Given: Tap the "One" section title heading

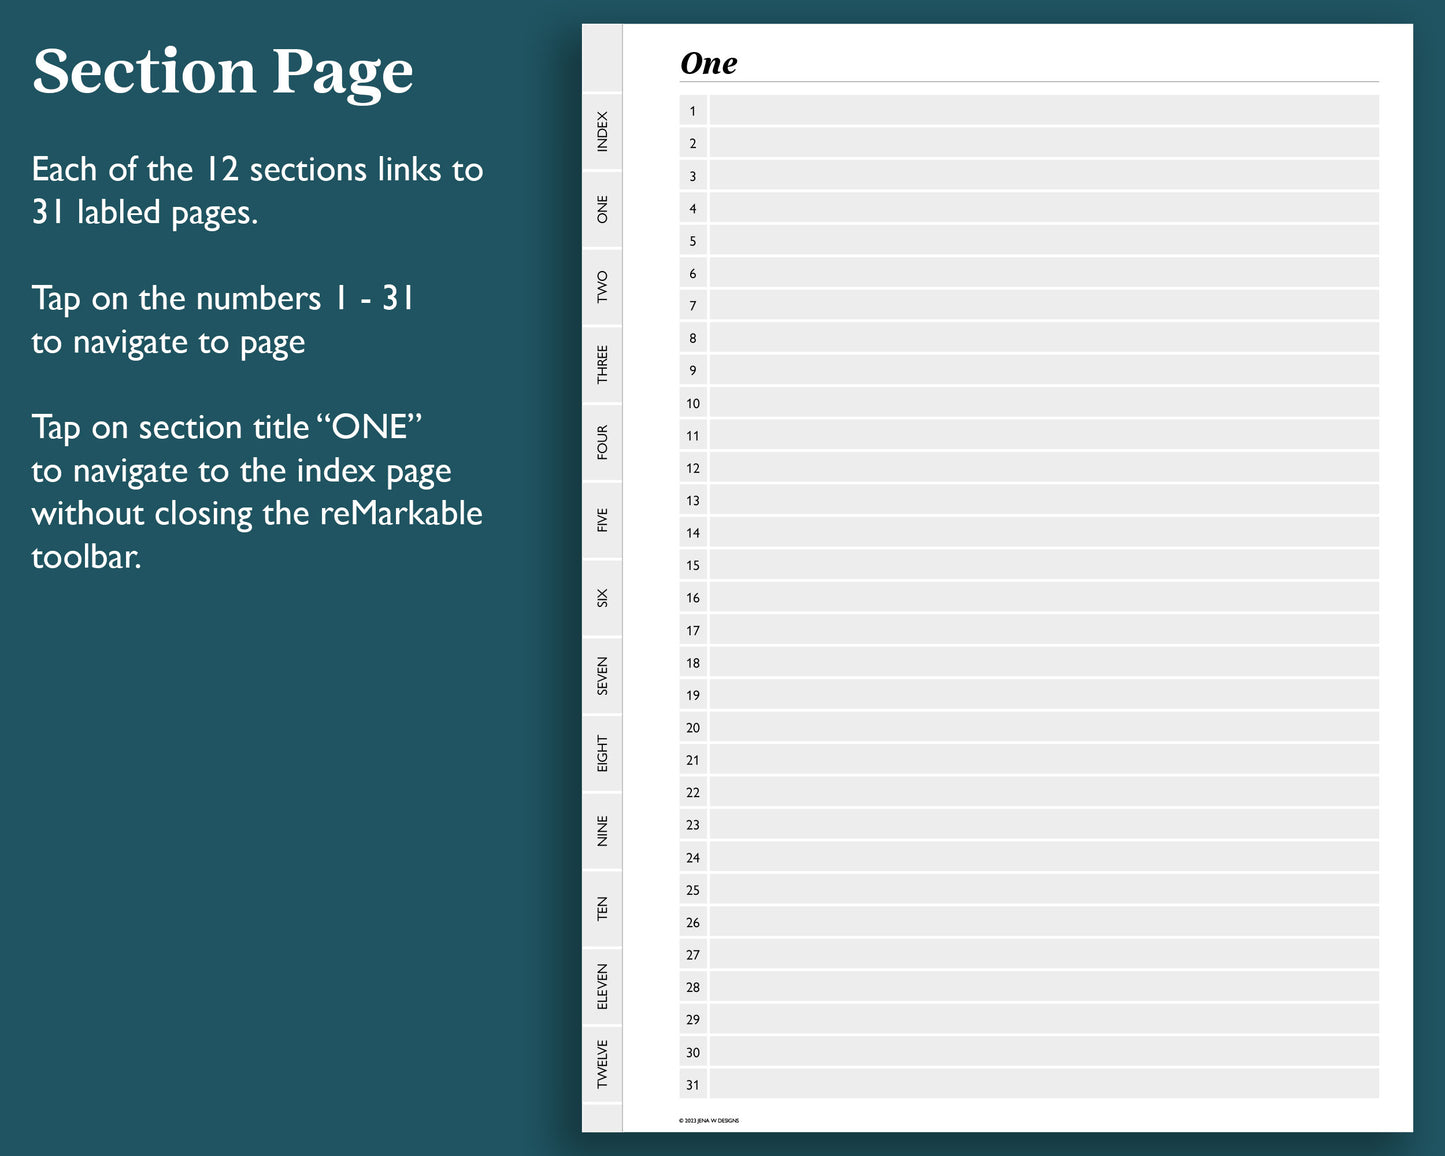Looking at the screenshot, I should point(709,64).
